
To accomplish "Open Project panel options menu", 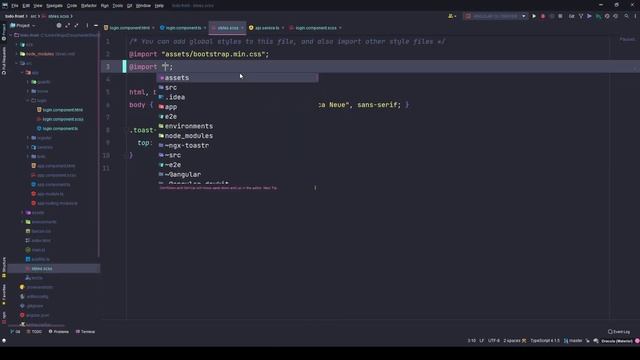I will click(87, 25).
